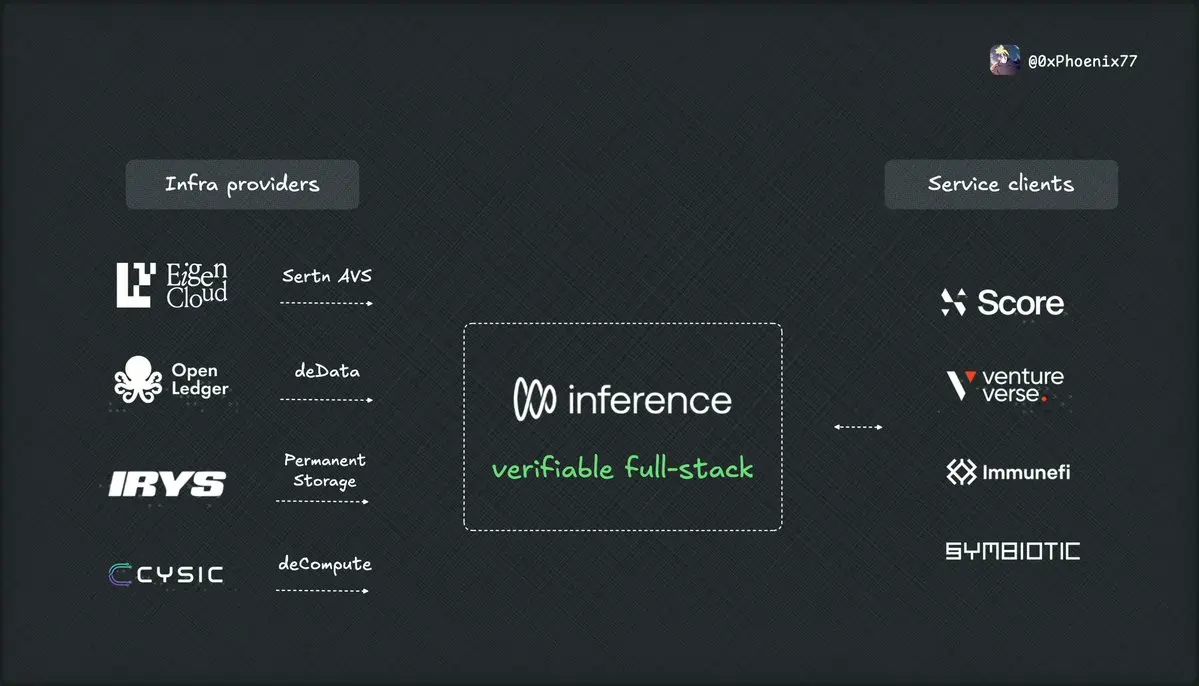1199x686 pixels.
Task: Click the Open Ledger text
Action: pos(200,379)
